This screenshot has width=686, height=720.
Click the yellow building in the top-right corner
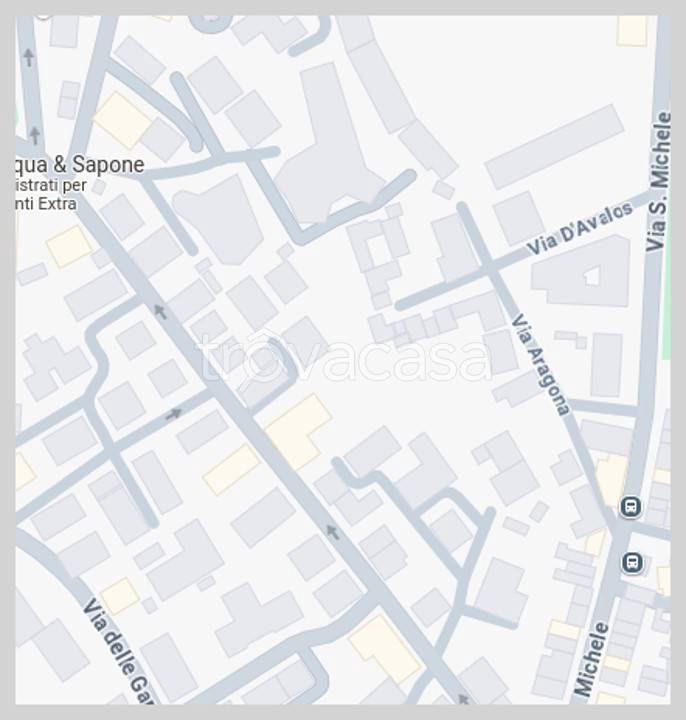pyautogui.click(x=632, y=31)
